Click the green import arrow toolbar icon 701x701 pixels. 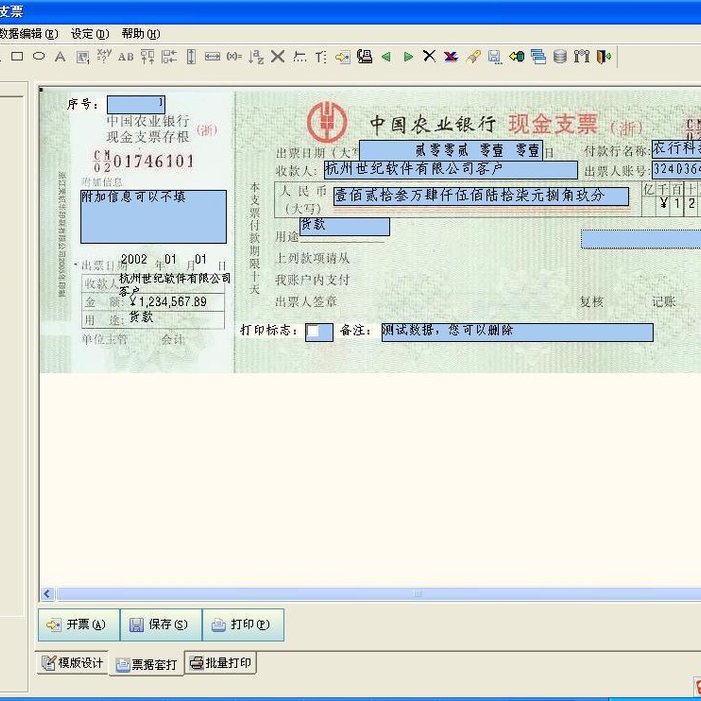point(517,56)
